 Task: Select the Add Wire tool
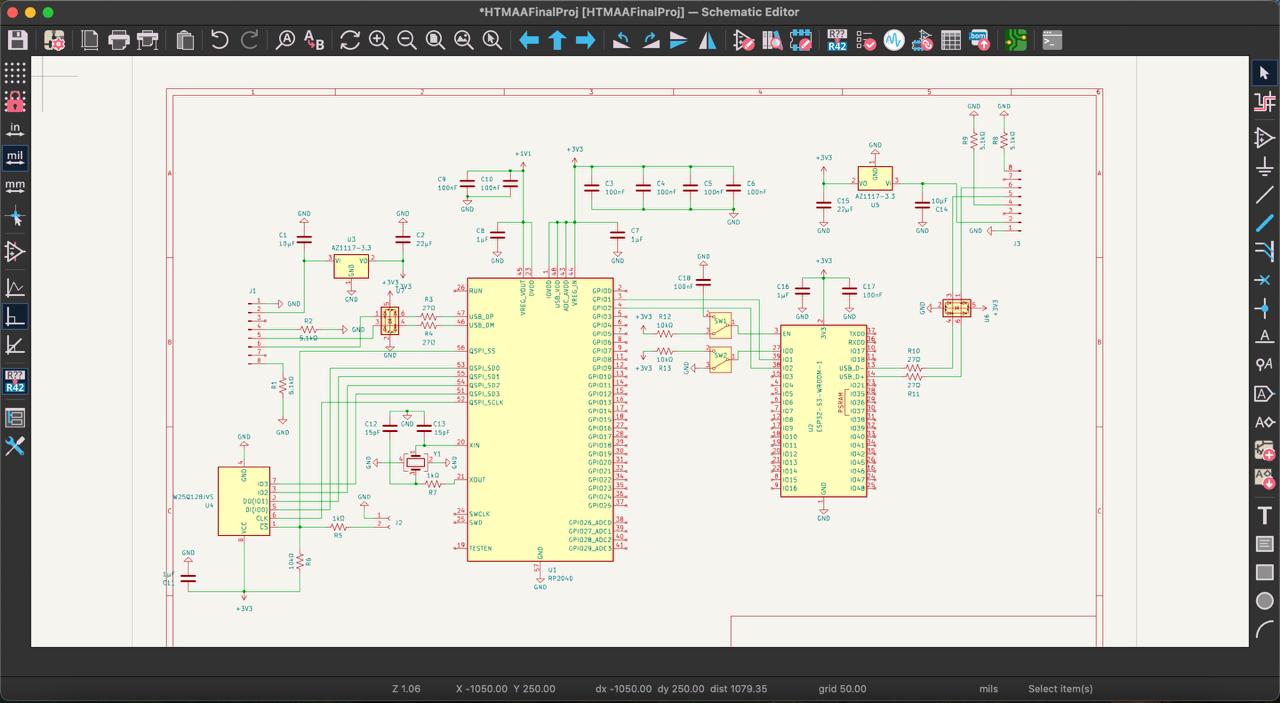1265,194
